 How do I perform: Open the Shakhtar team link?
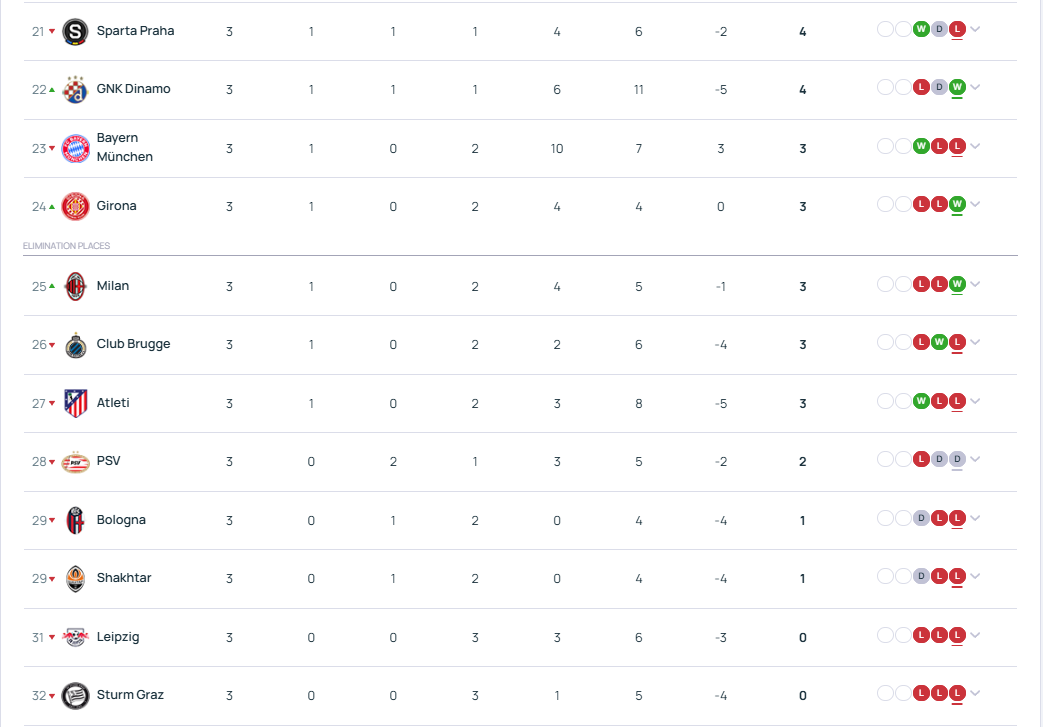[x=124, y=578]
